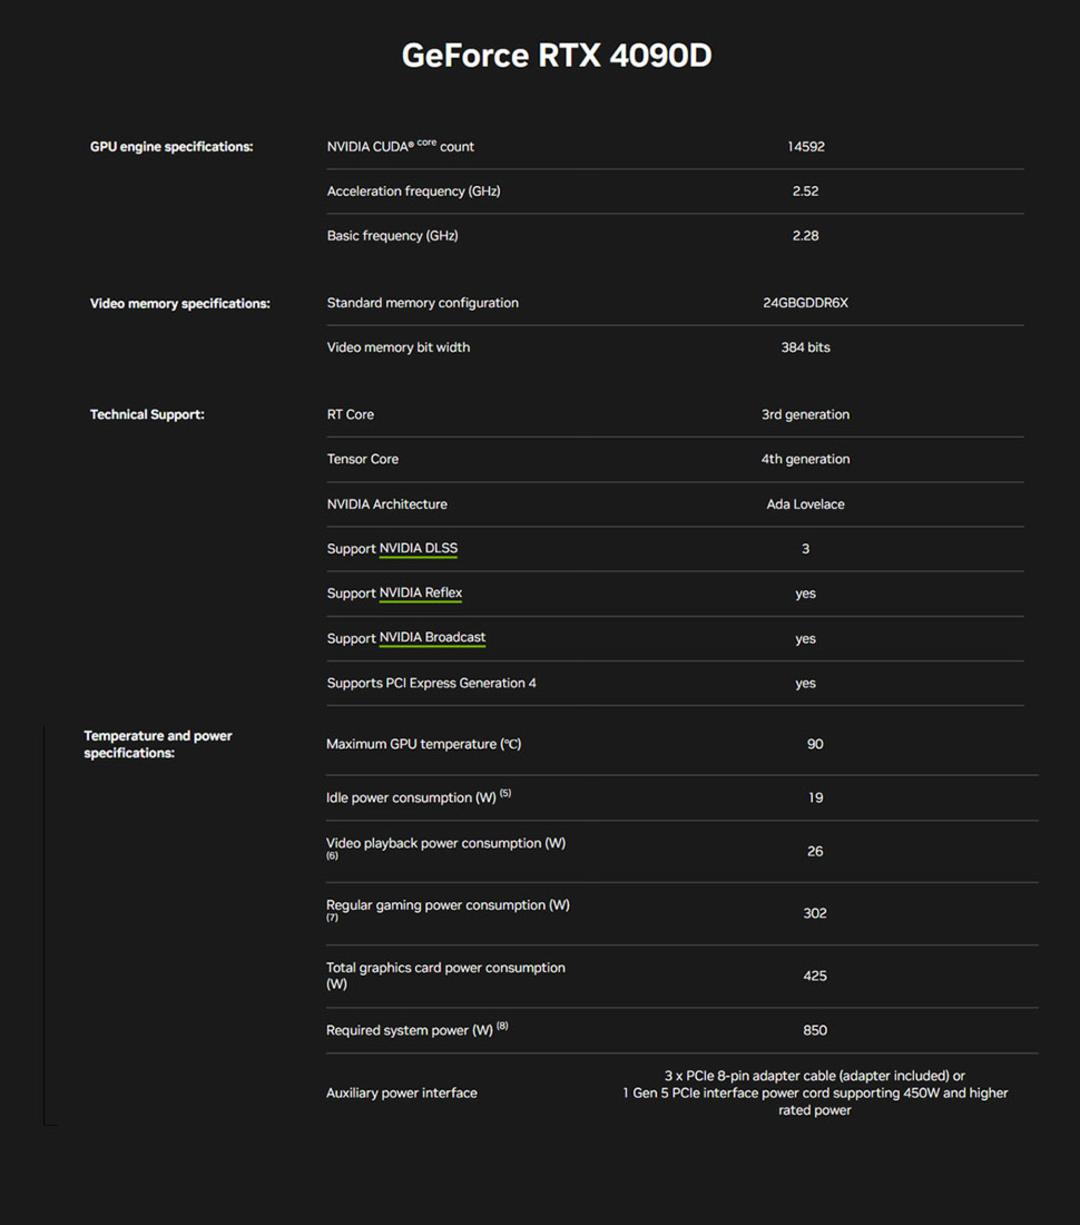Select the CUDA core count value 14592
Screen dimensions: 1080x1225
tap(806, 146)
